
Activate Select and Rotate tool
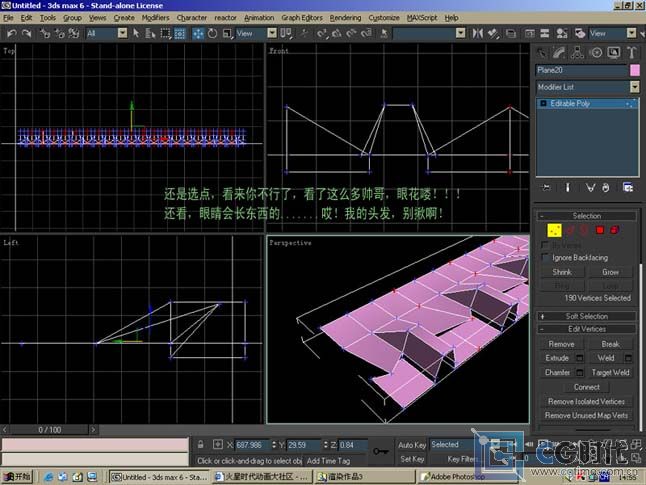pos(213,33)
